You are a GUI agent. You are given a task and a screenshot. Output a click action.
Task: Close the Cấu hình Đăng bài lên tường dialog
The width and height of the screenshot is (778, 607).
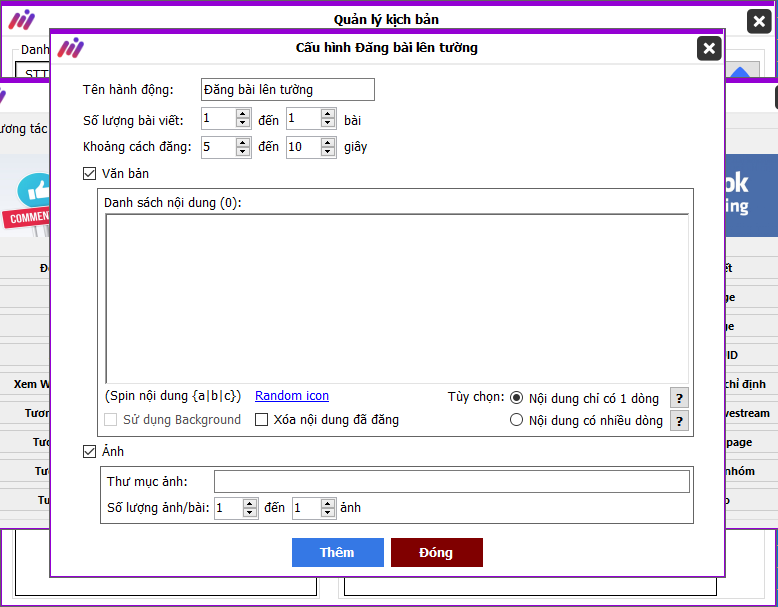coord(708,49)
